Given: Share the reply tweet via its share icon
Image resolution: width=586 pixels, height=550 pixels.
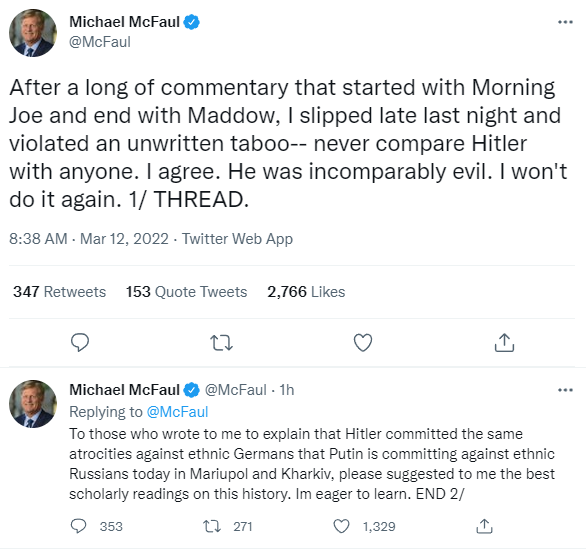Looking at the screenshot, I should coord(484,526).
